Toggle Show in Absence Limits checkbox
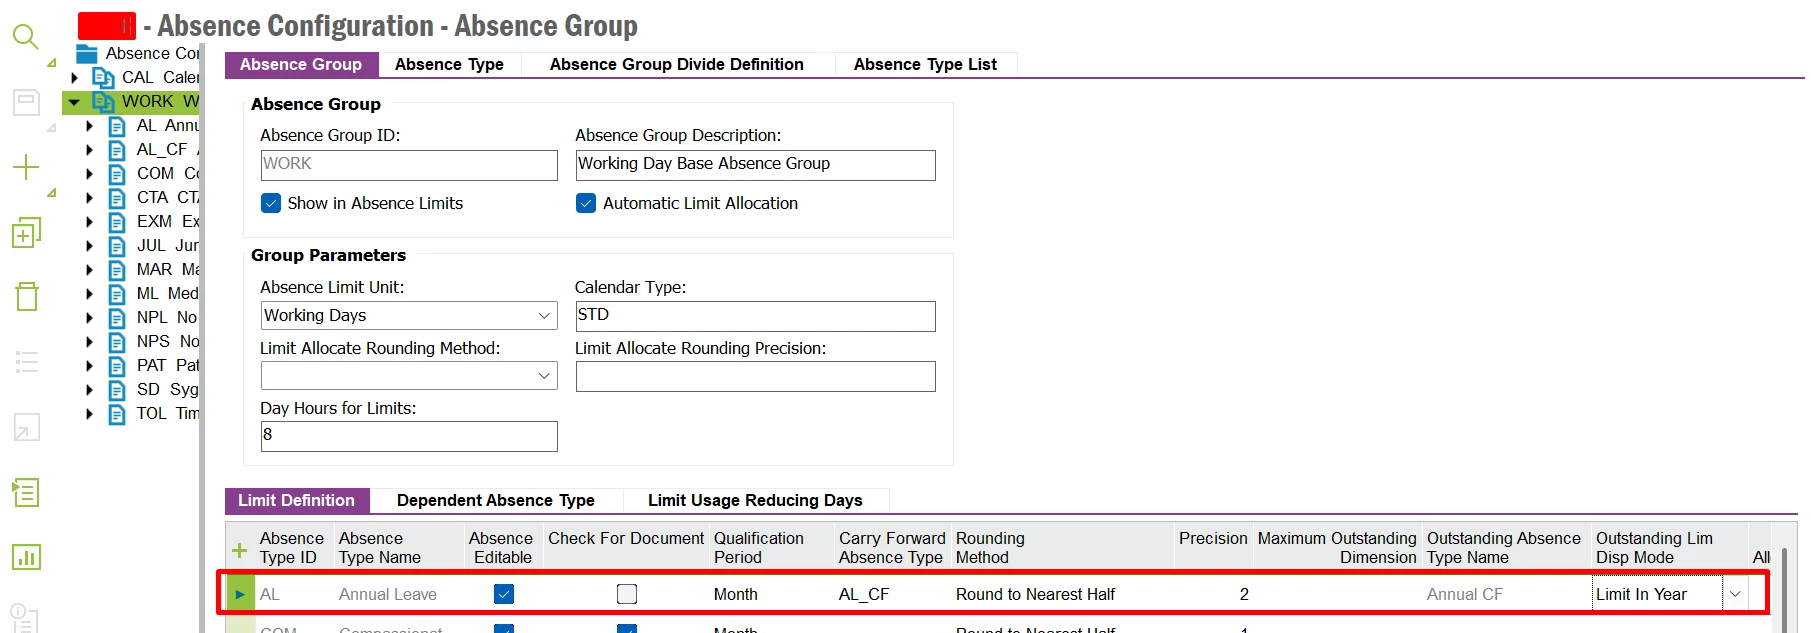The width and height of the screenshot is (1811, 633). [271, 203]
